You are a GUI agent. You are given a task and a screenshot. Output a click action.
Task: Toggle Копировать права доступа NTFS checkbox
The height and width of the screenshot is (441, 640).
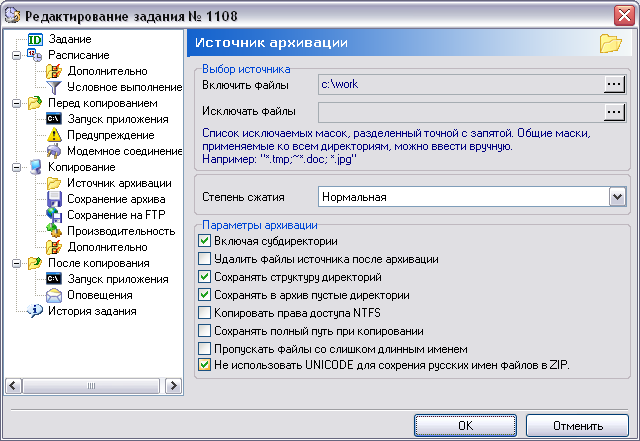point(205,314)
